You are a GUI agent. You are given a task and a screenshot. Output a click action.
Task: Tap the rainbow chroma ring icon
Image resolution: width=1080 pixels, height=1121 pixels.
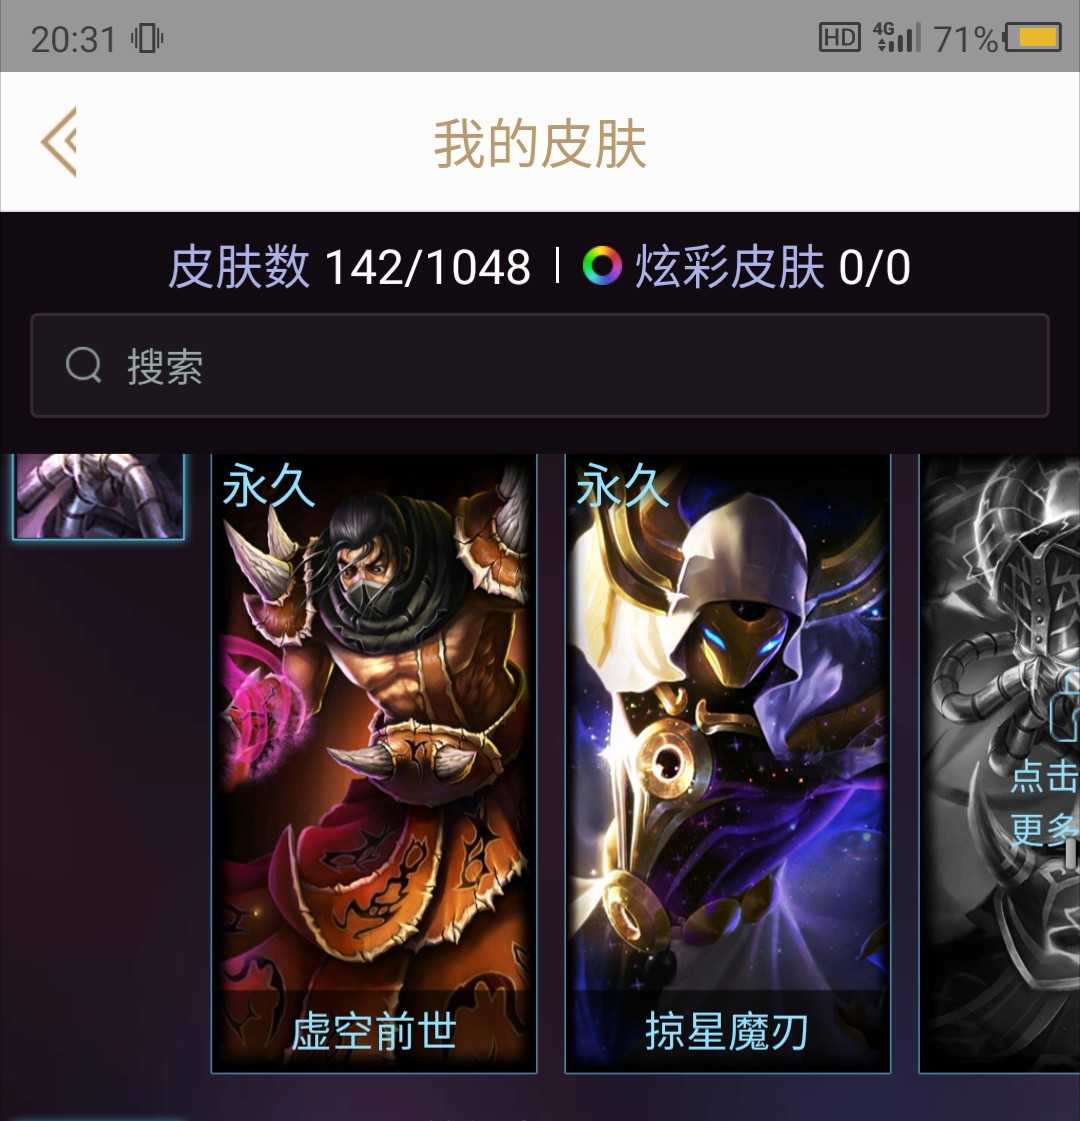pyautogui.click(x=602, y=266)
